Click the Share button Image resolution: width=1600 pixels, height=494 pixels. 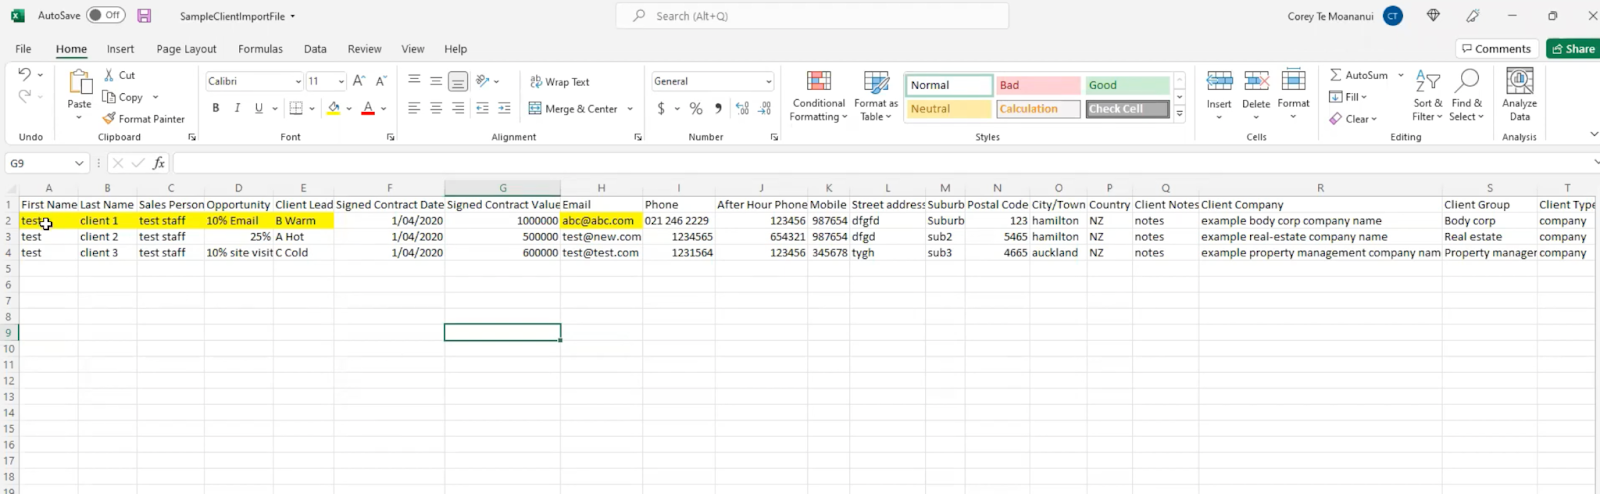(1572, 49)
